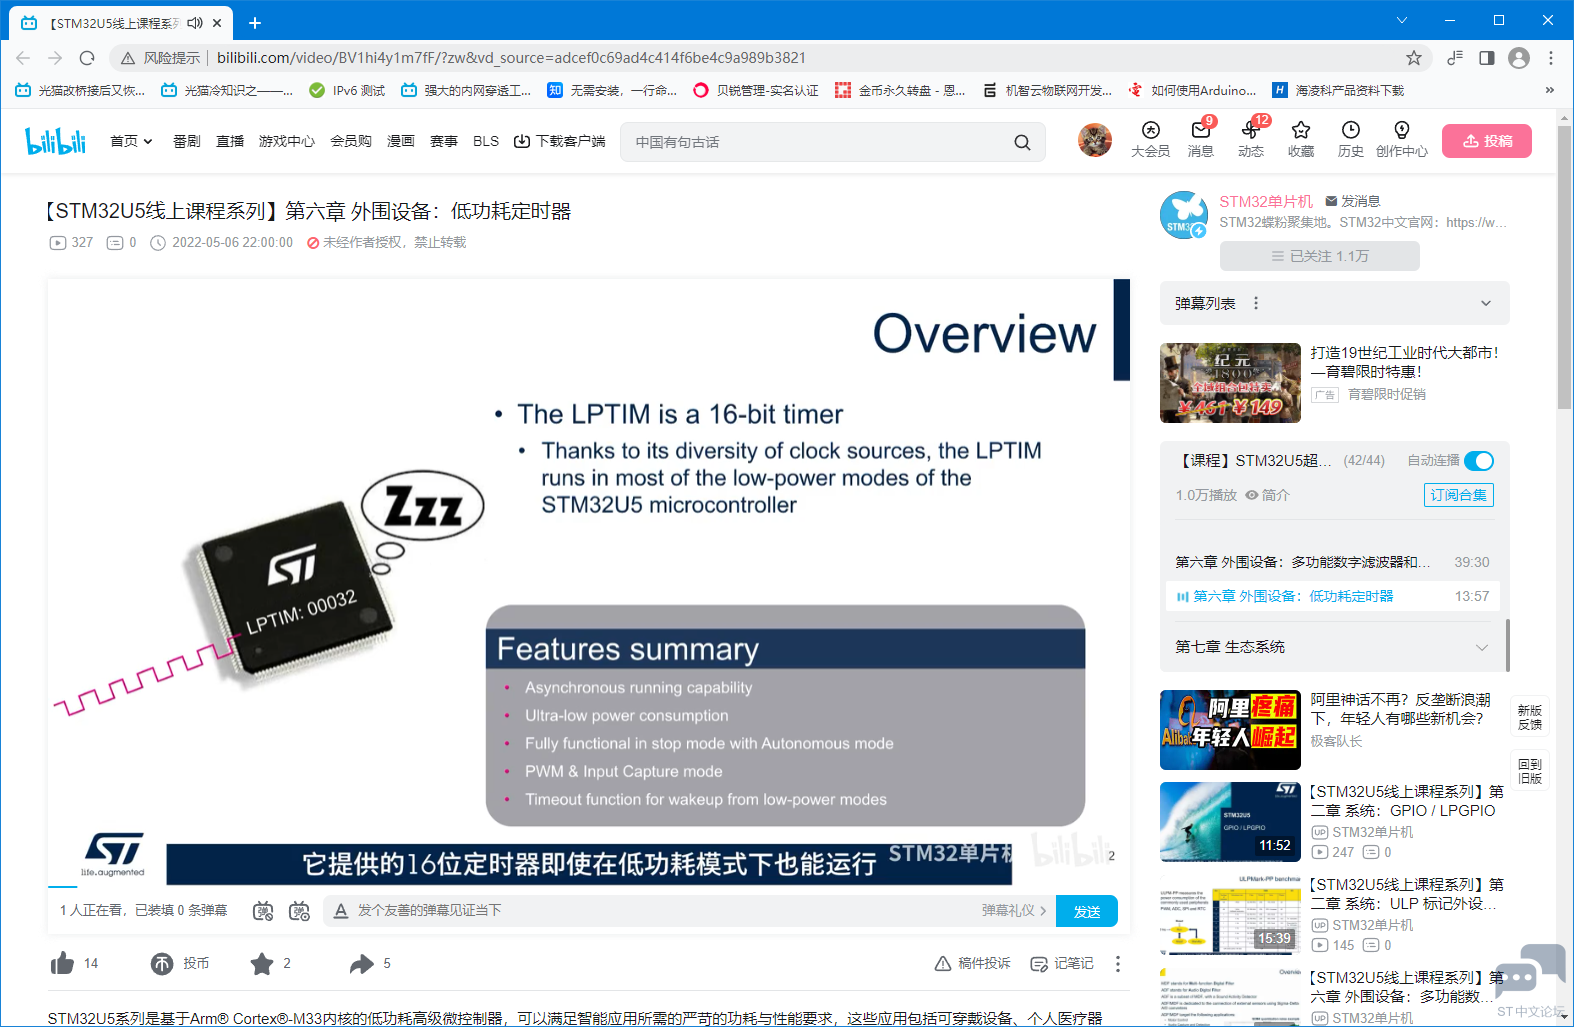Open danmaku settings gear icon
Viewport: 1574px width, 1027px height.
[299, 910]
